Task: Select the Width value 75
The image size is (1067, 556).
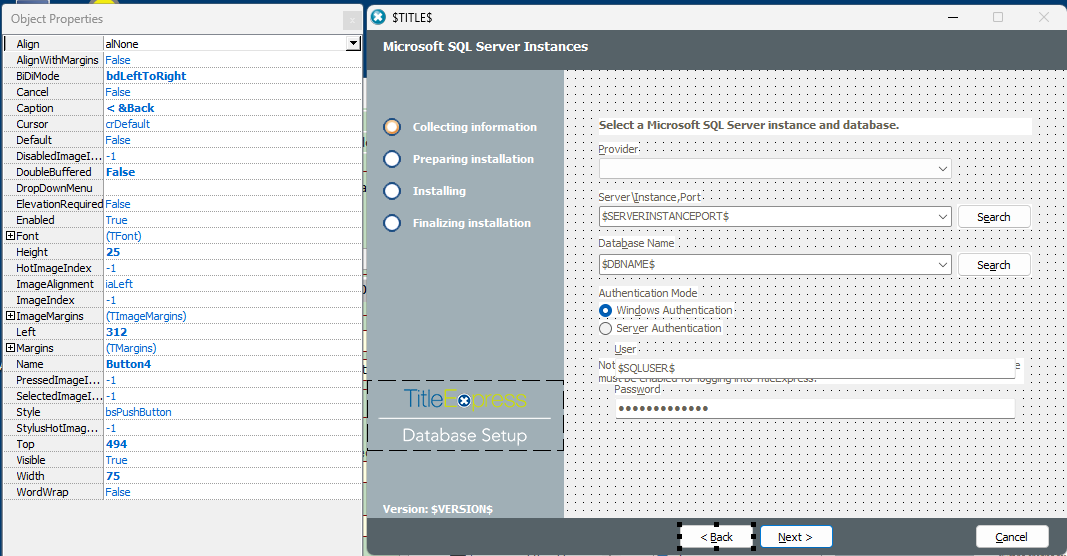Action: tap(113, 476)
